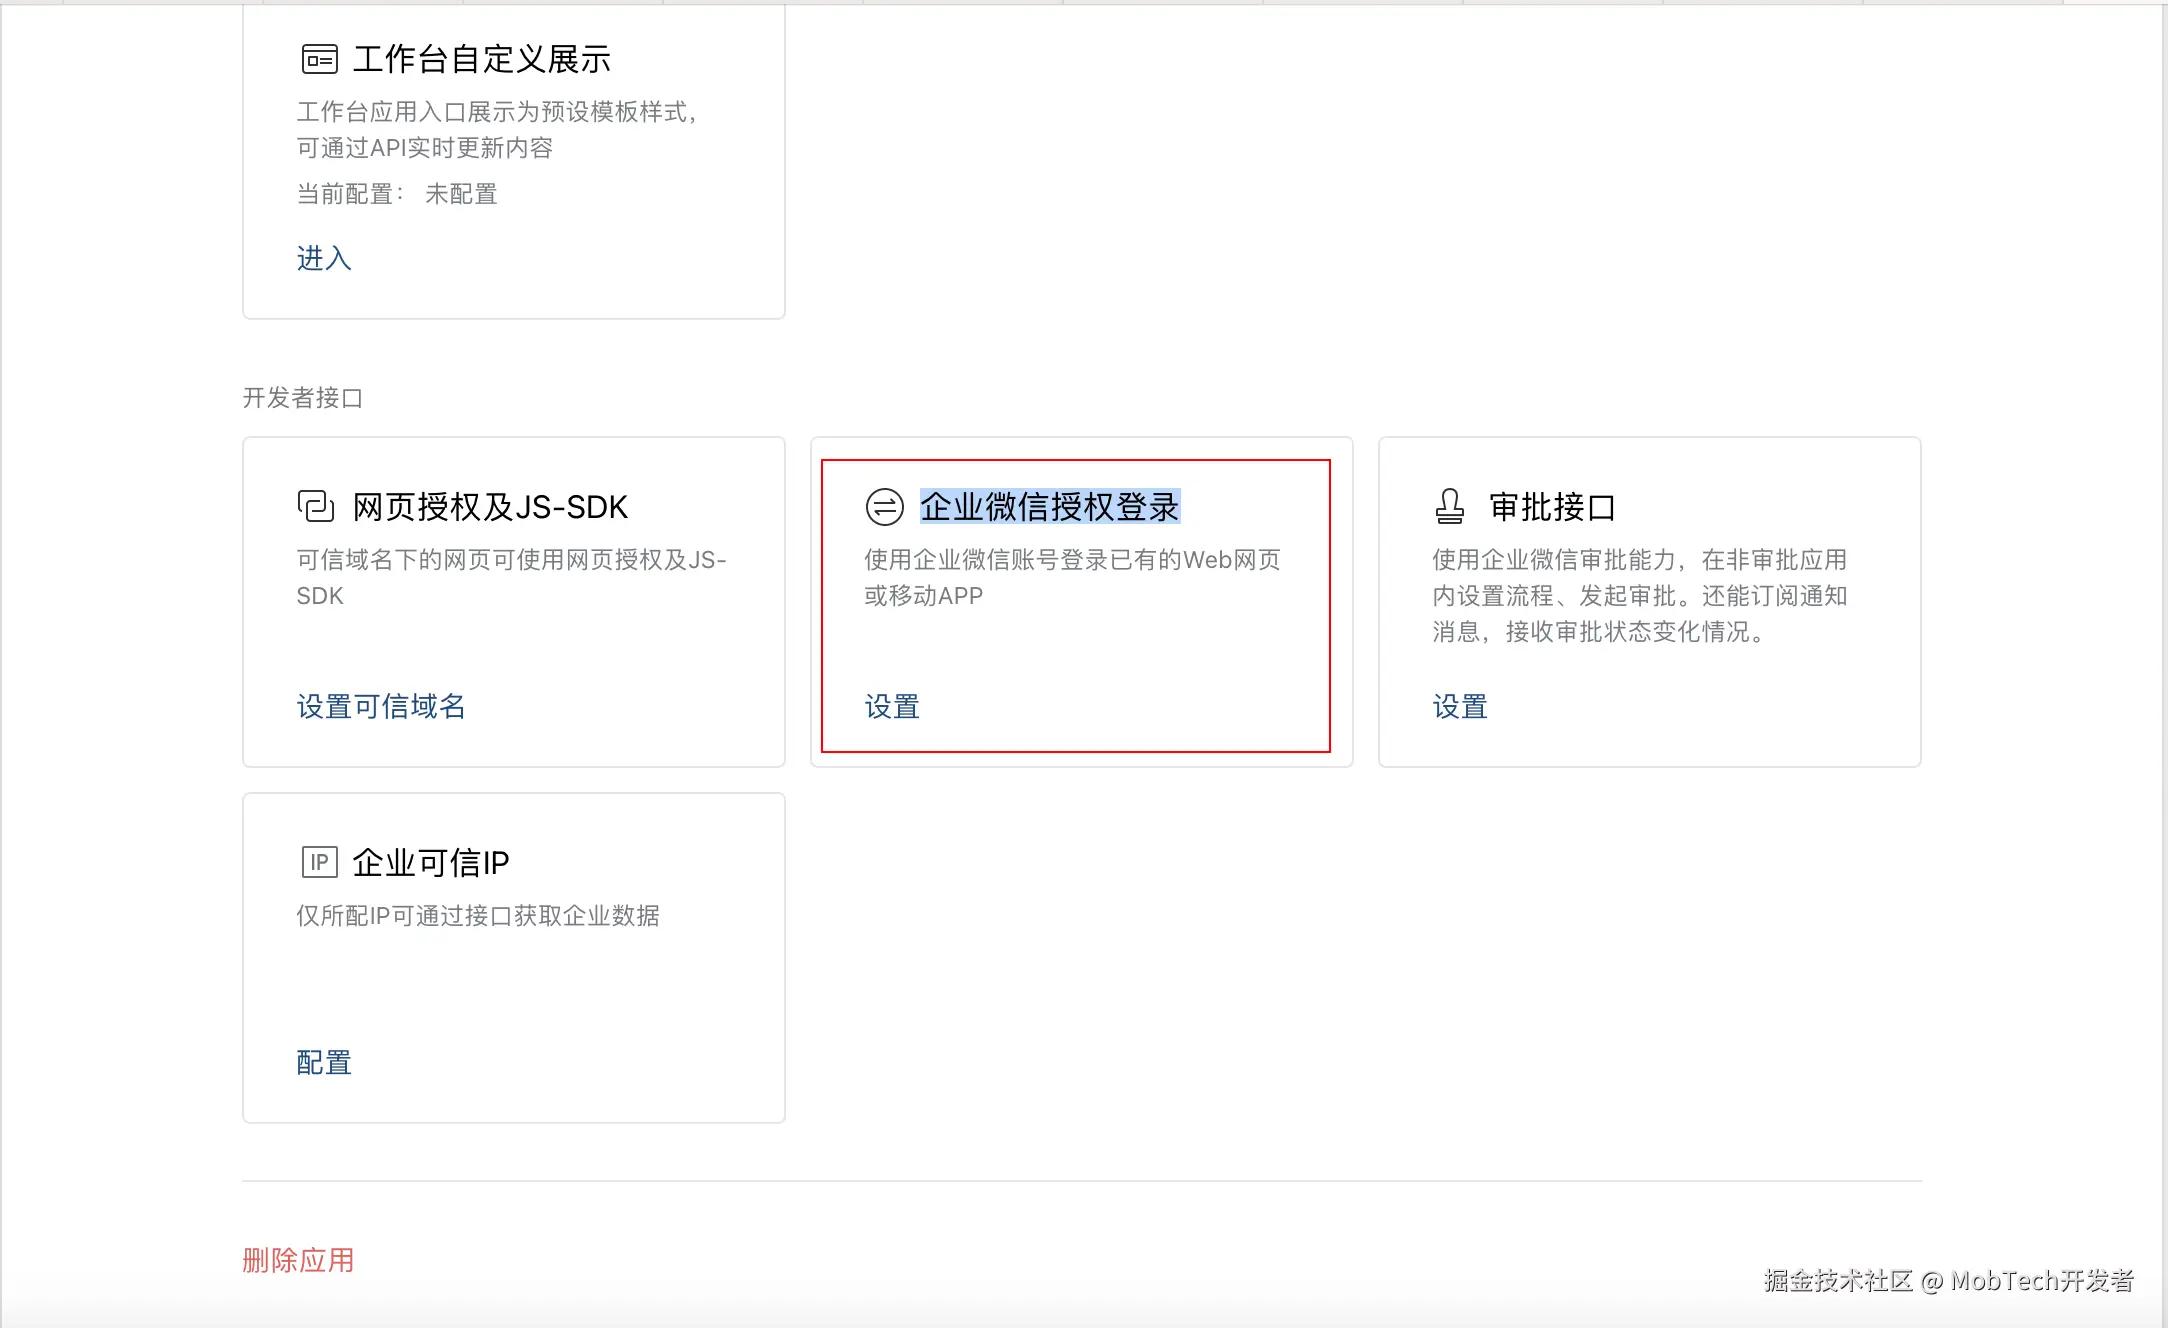Click the 开发者接口 section label
Viewport: 2168px width, 1328px height.
tap(302, 398)
